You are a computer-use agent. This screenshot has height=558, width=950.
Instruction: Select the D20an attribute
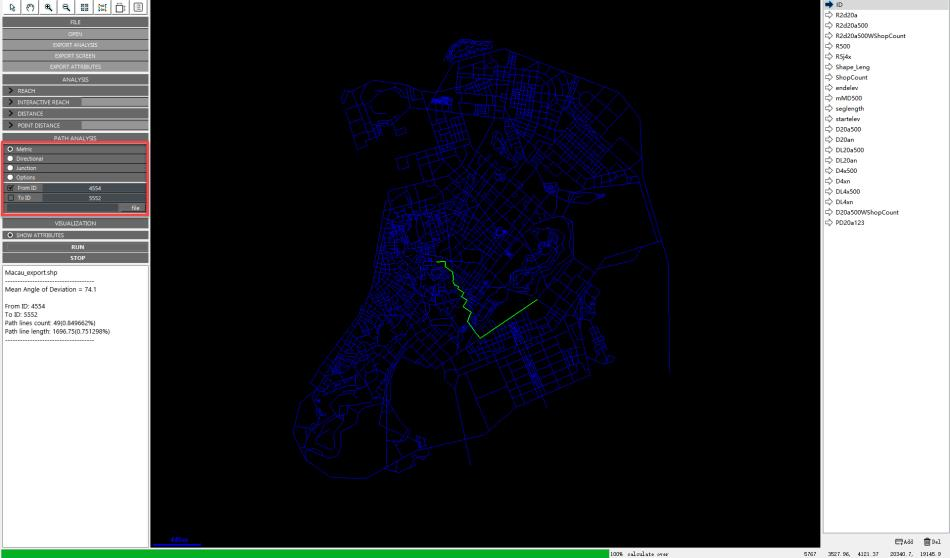(x=845, y=139)
